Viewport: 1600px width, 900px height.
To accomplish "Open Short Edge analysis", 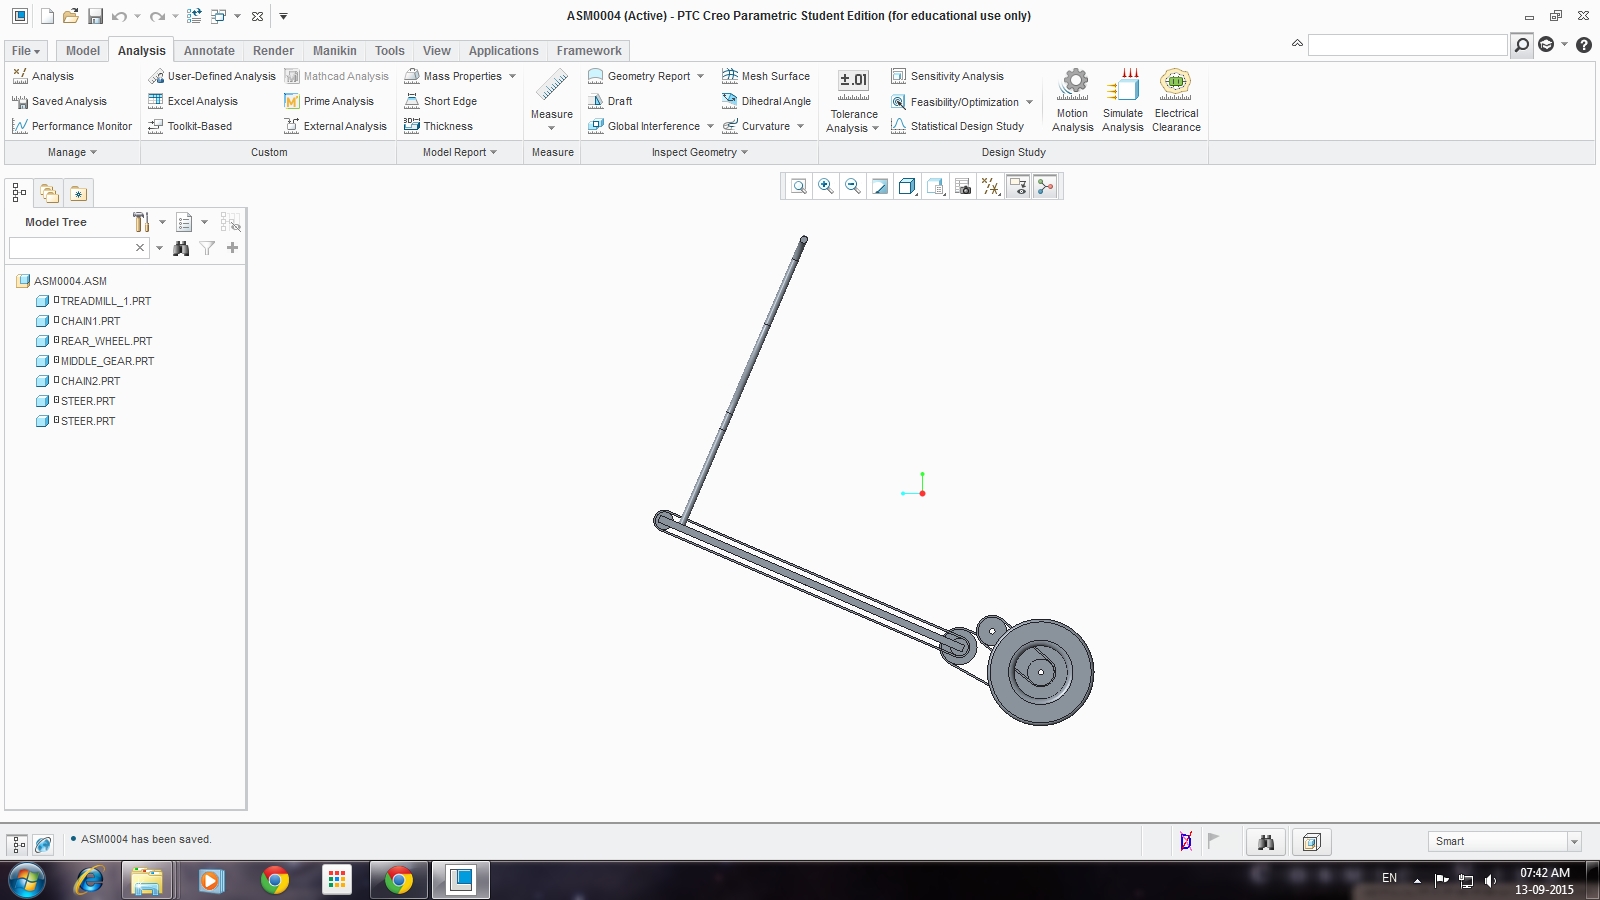I will pos(440,101).
